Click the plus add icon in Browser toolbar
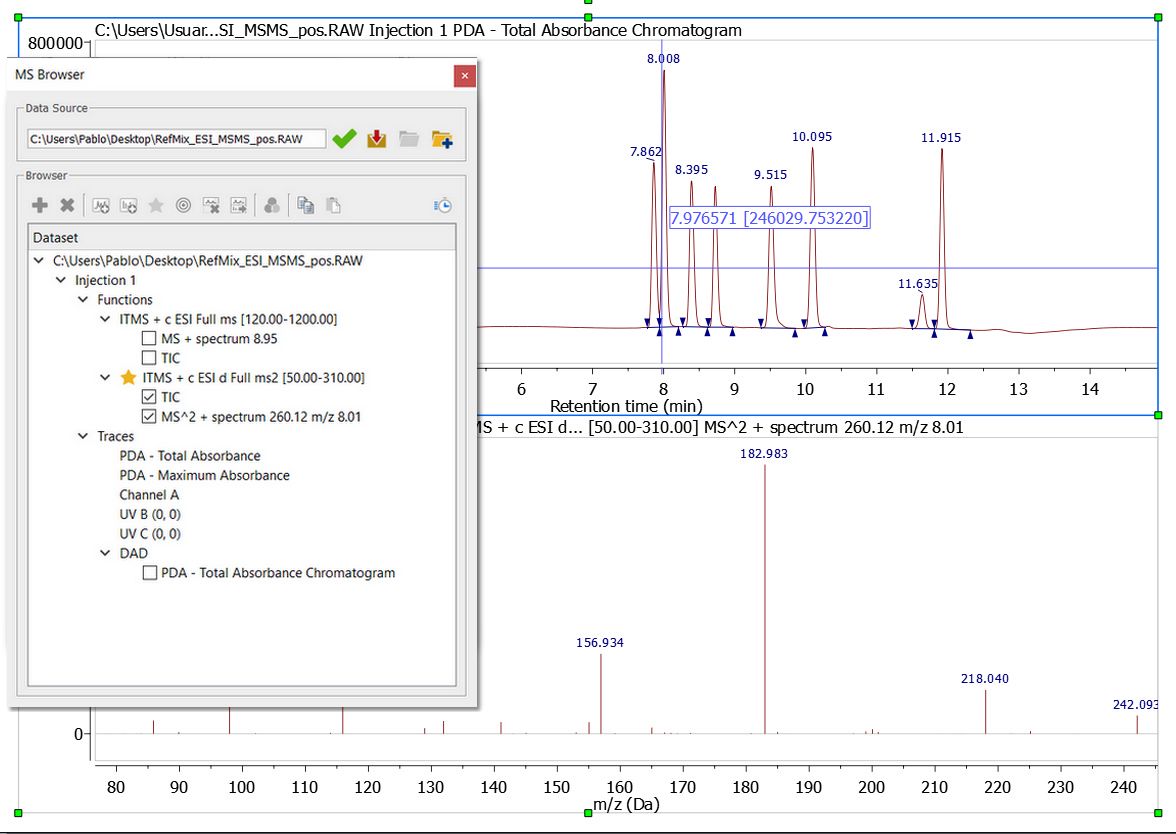 click(x=40, y=205)
